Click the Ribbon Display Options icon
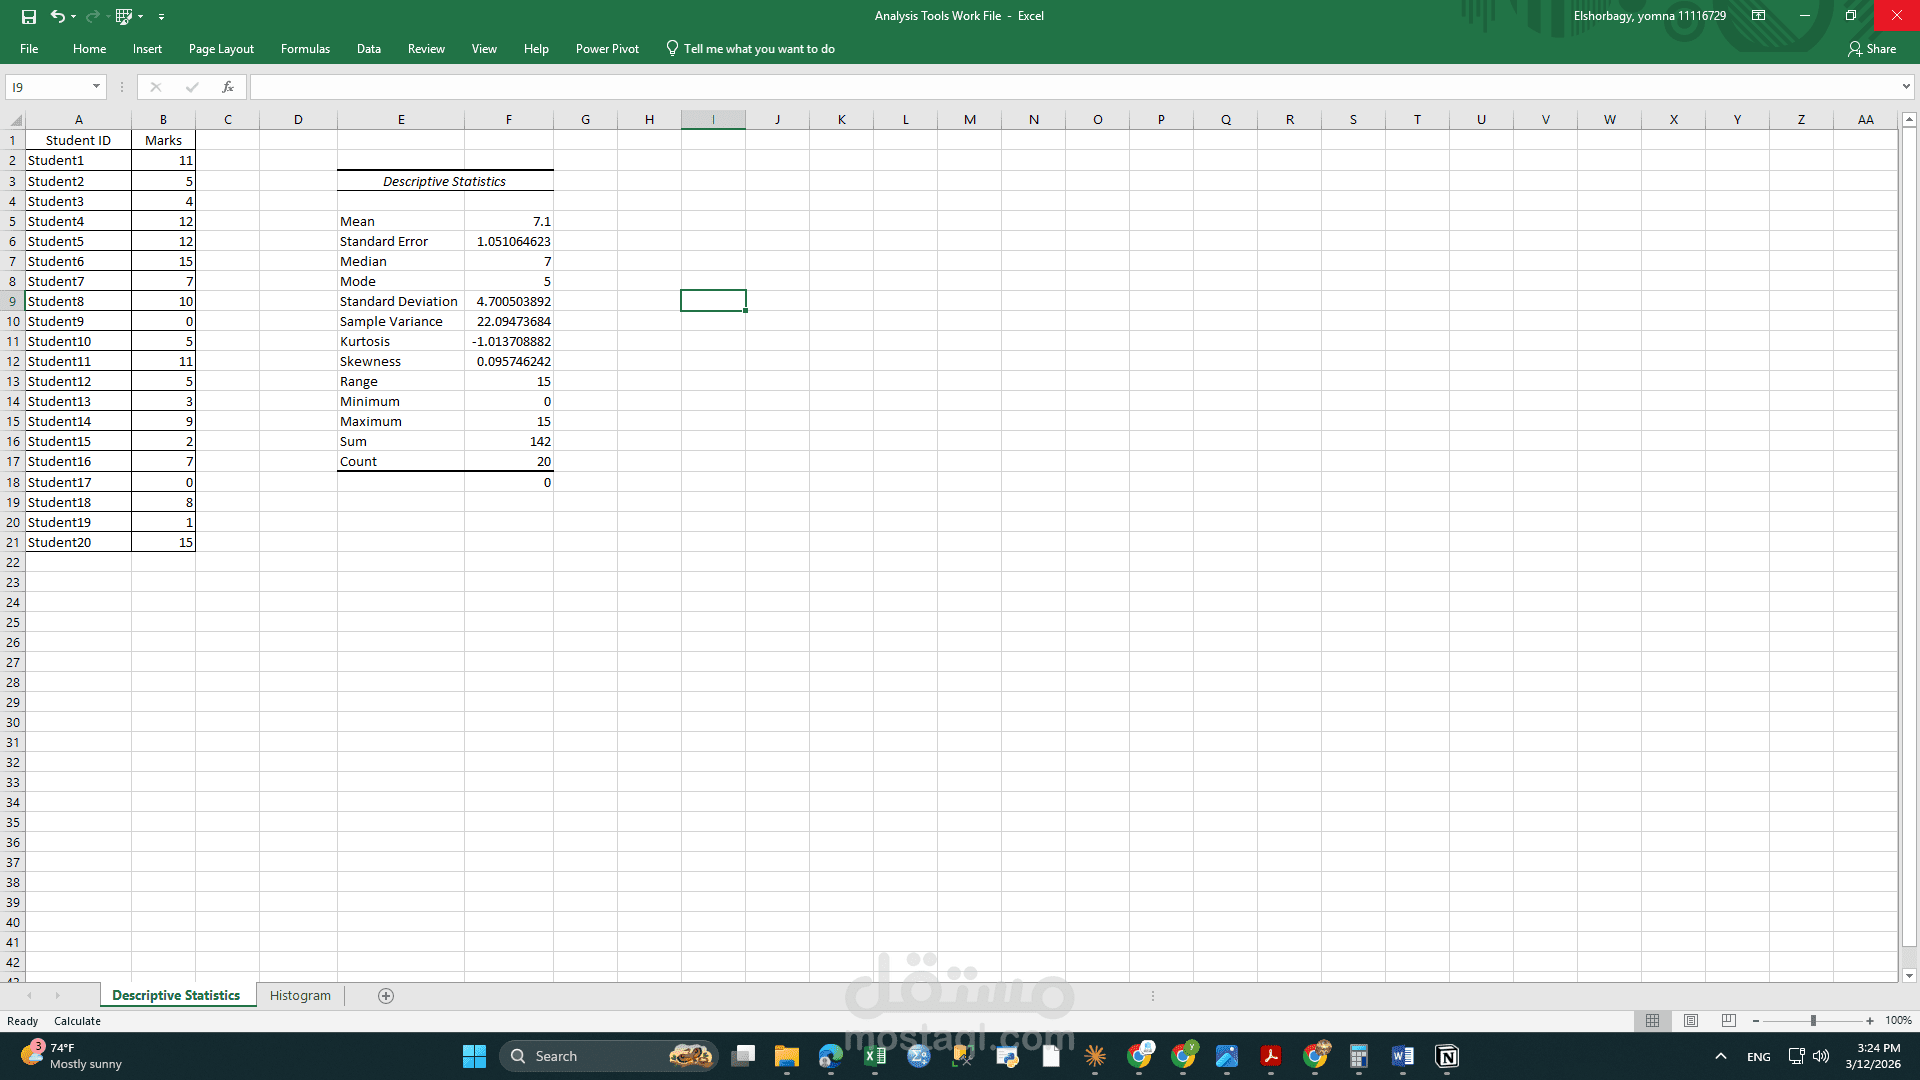Screen dimensions: 1920x1080 coord(1758,16)
